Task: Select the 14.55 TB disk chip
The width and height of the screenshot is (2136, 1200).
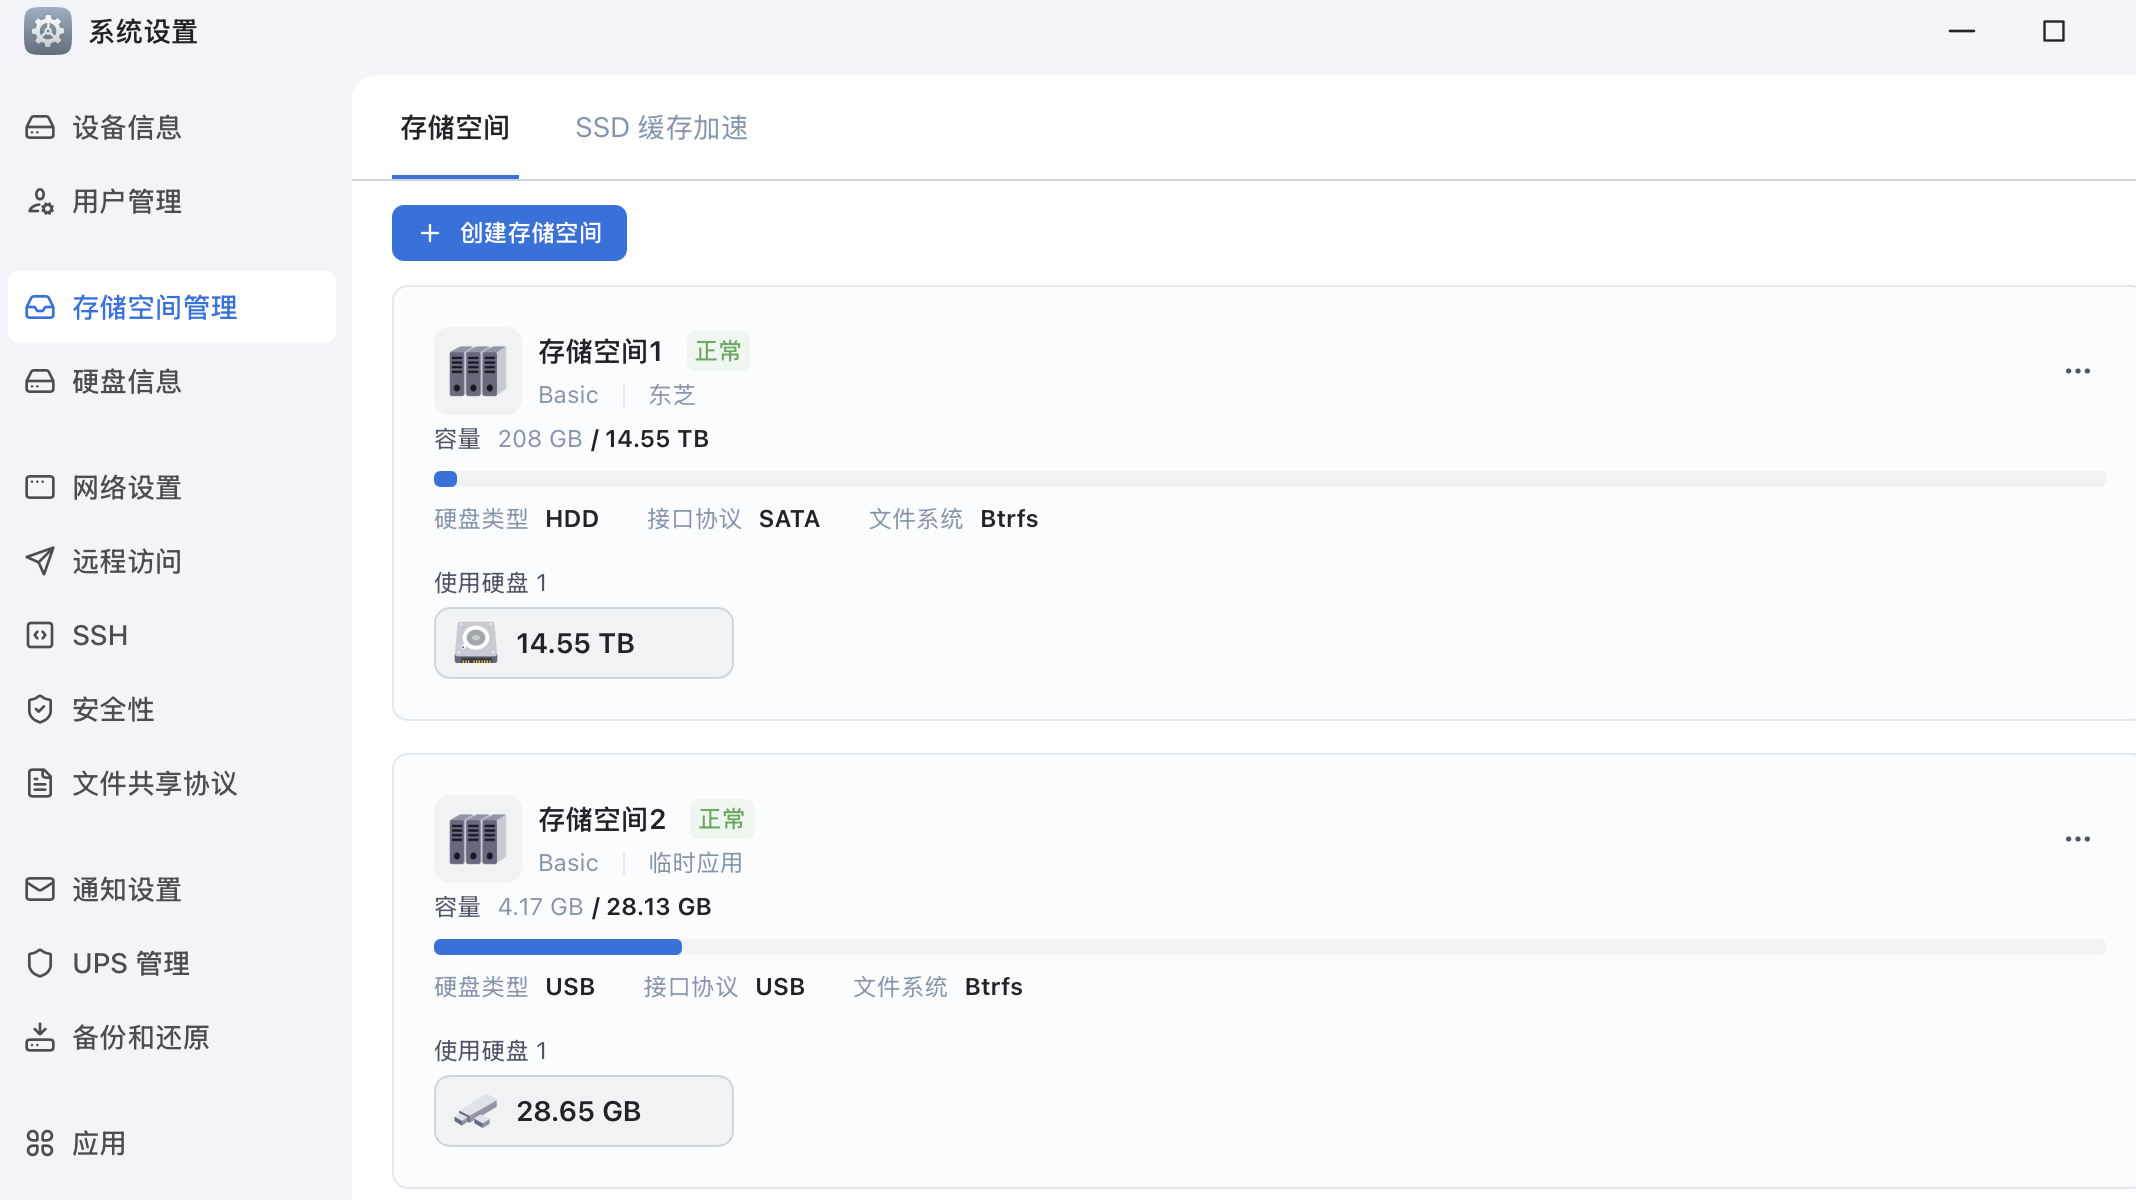Action: tap(584, 643)
